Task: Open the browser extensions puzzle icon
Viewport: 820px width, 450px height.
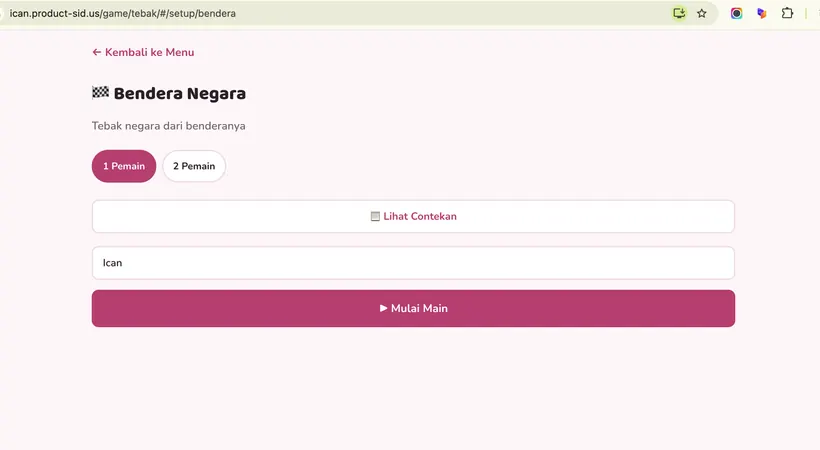Action: tap(787, 14)
